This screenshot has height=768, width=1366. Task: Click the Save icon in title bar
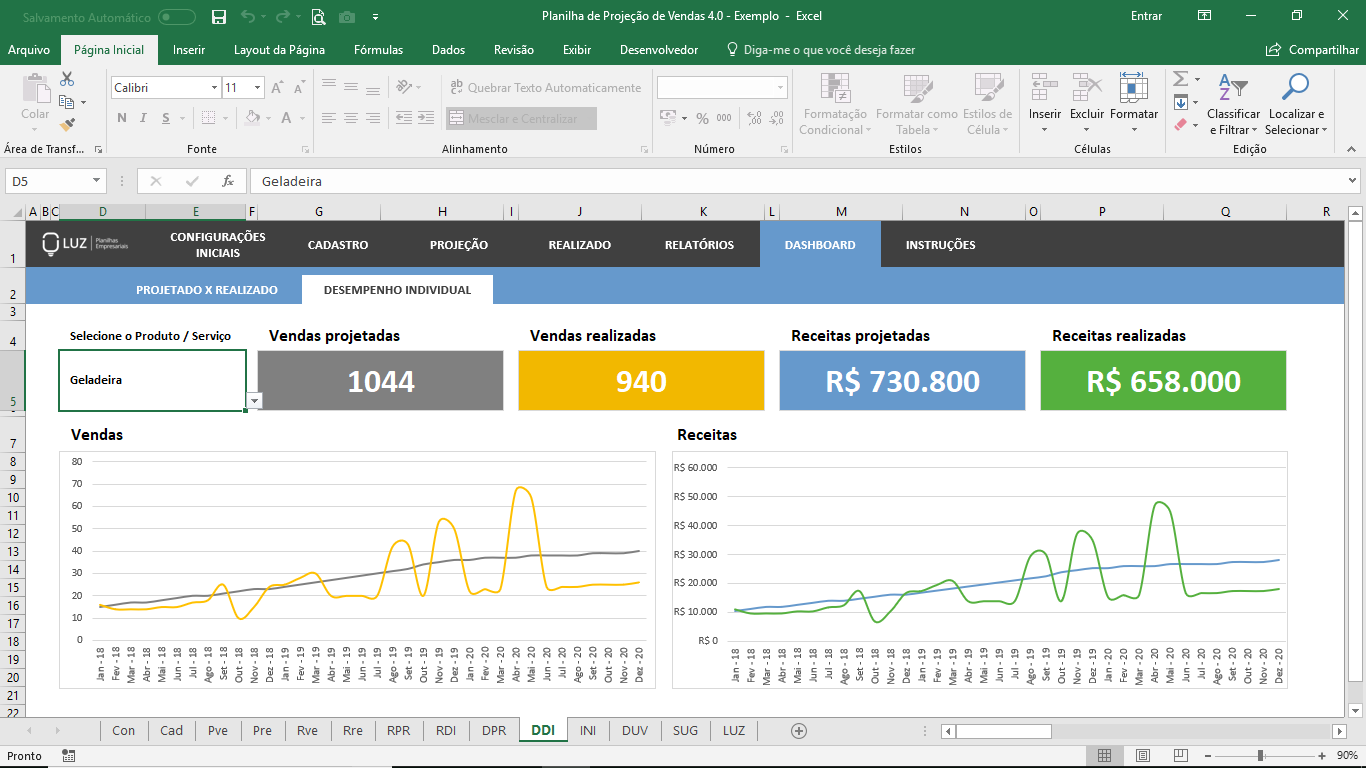219,16
